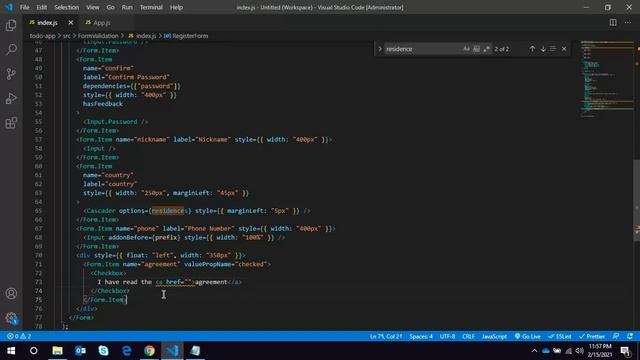
Task: Open feedback icon in status bar
Action: click(616, 336)
